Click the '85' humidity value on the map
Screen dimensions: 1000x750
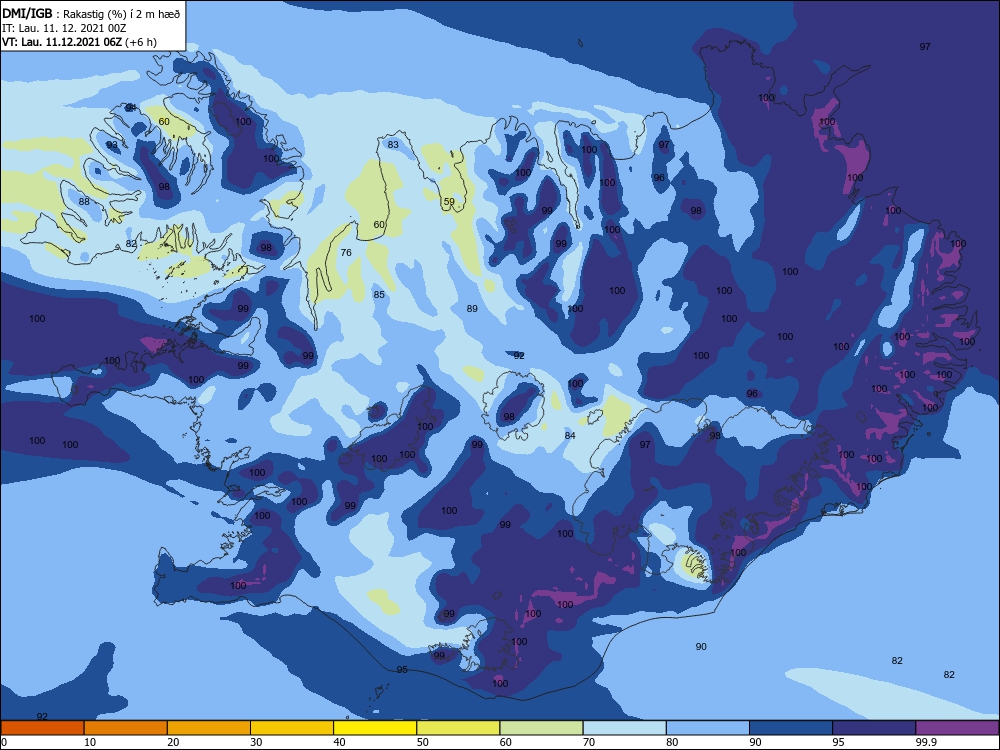379,295
